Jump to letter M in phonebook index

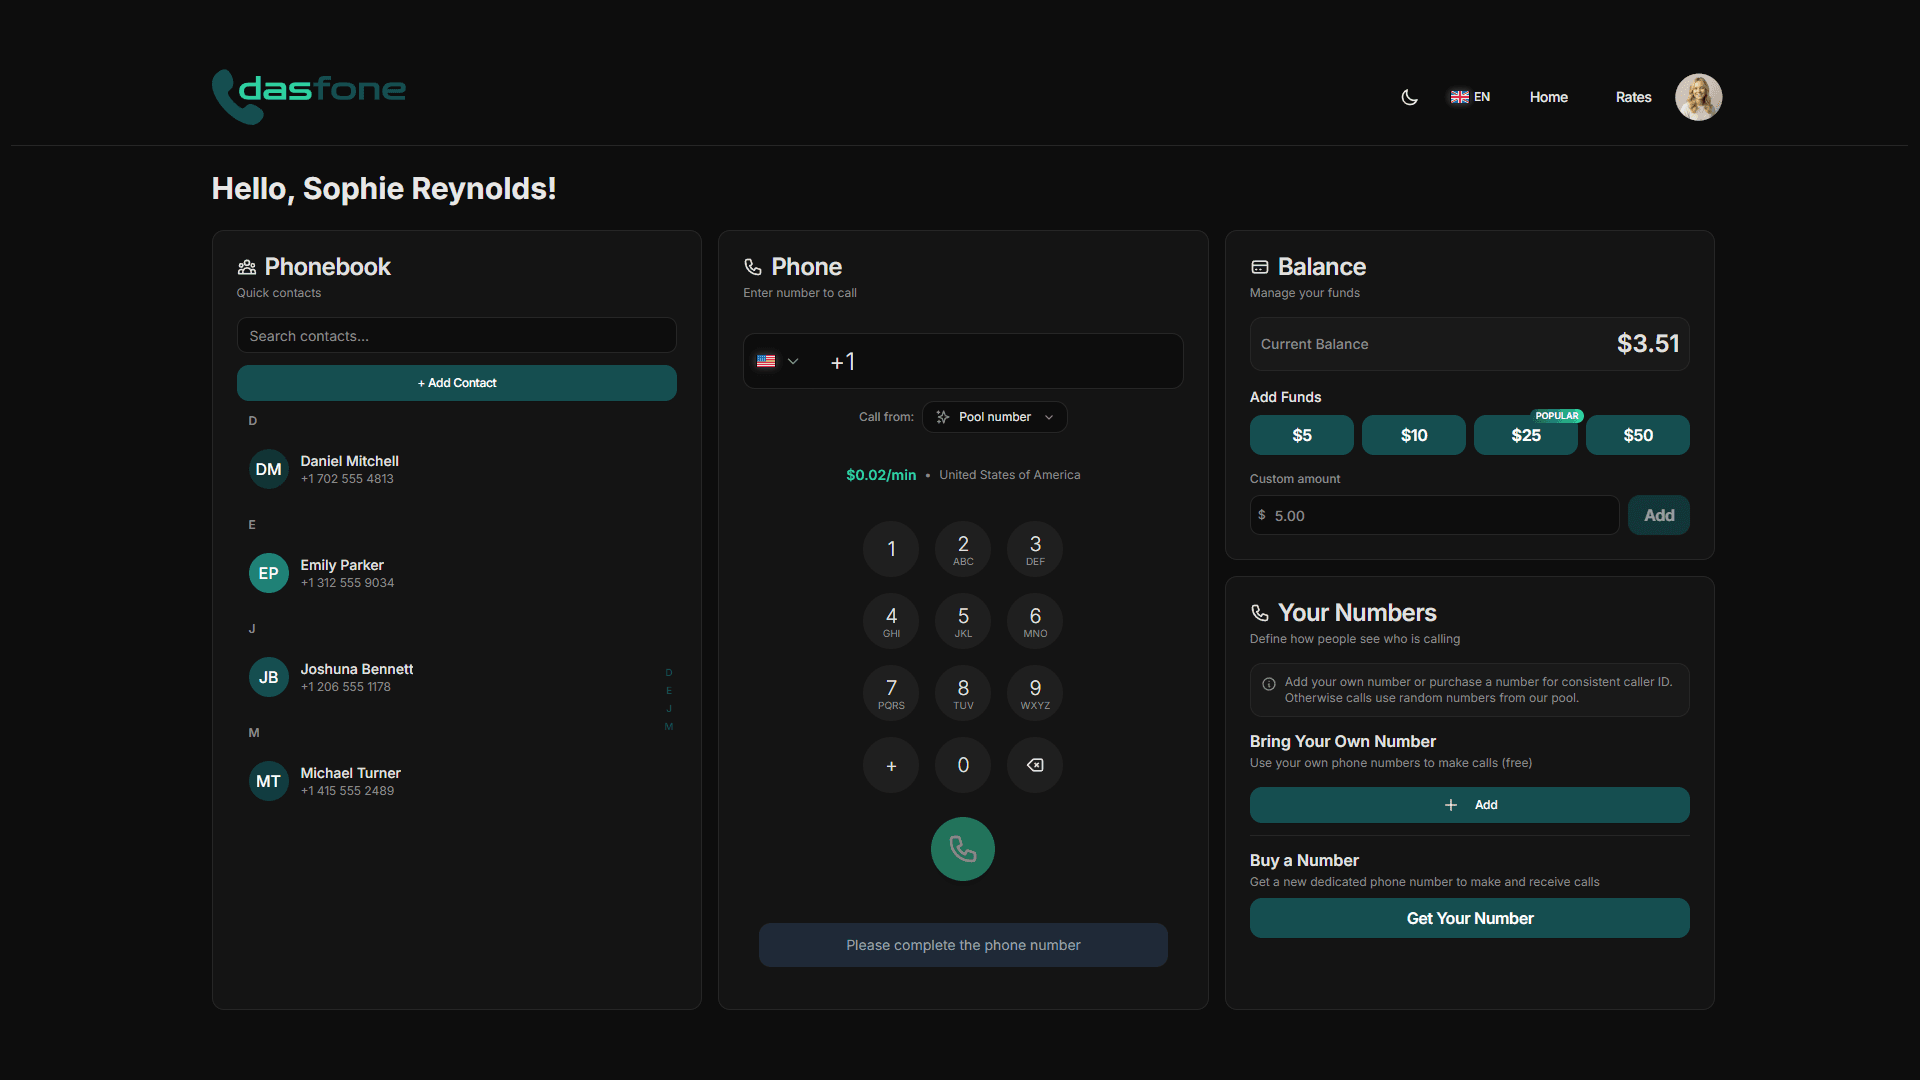pos(669,727)
